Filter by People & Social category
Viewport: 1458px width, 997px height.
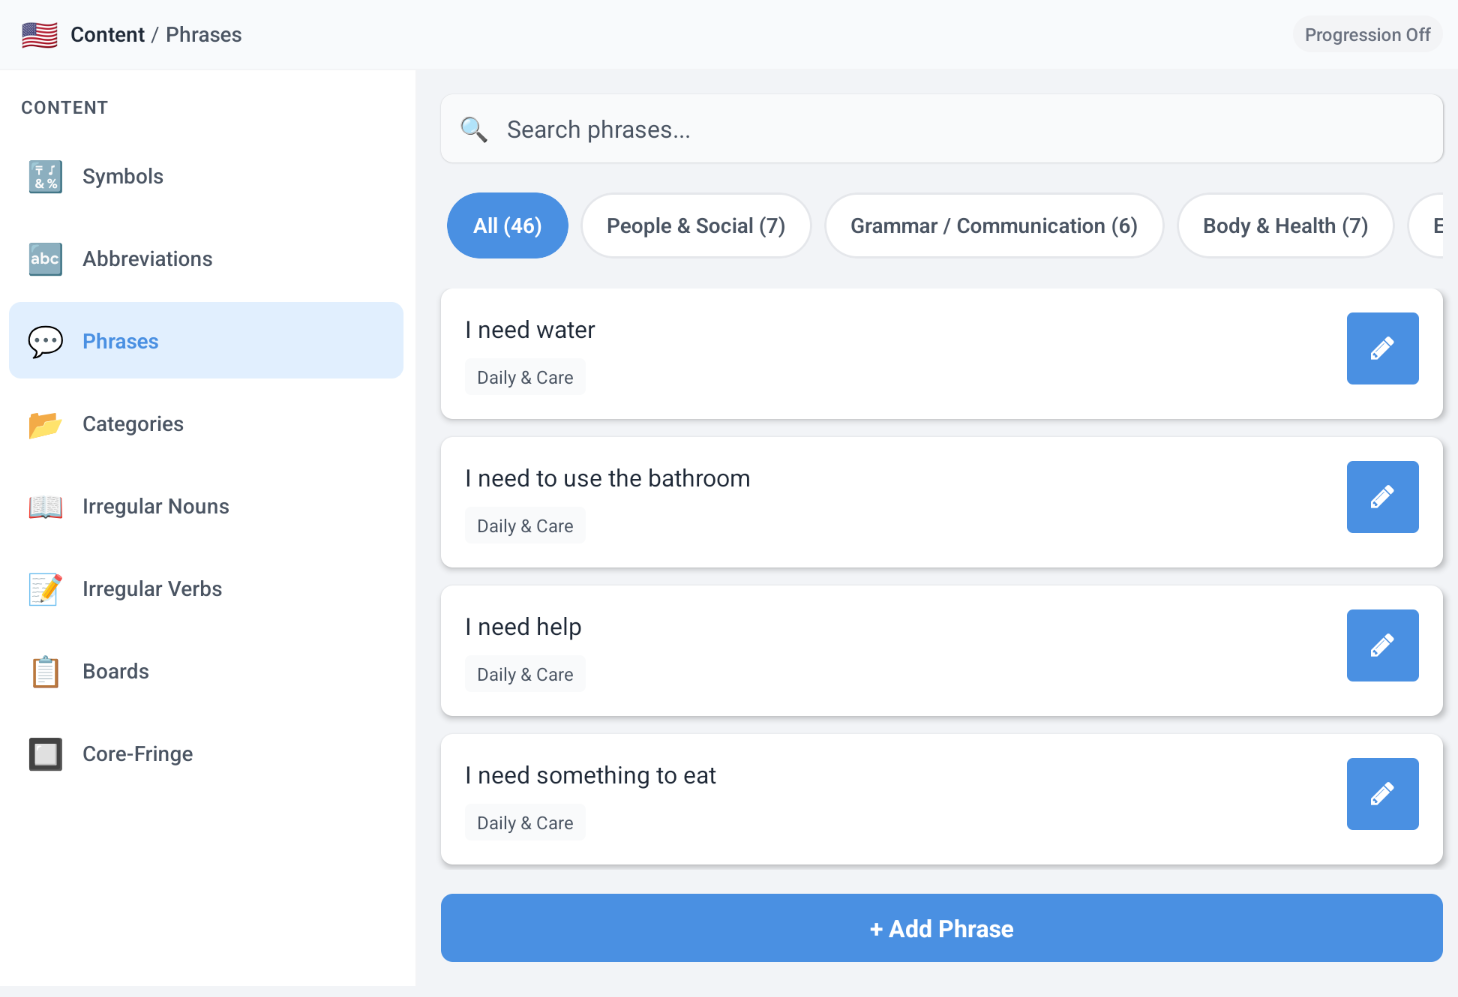(x=695, y=226)
